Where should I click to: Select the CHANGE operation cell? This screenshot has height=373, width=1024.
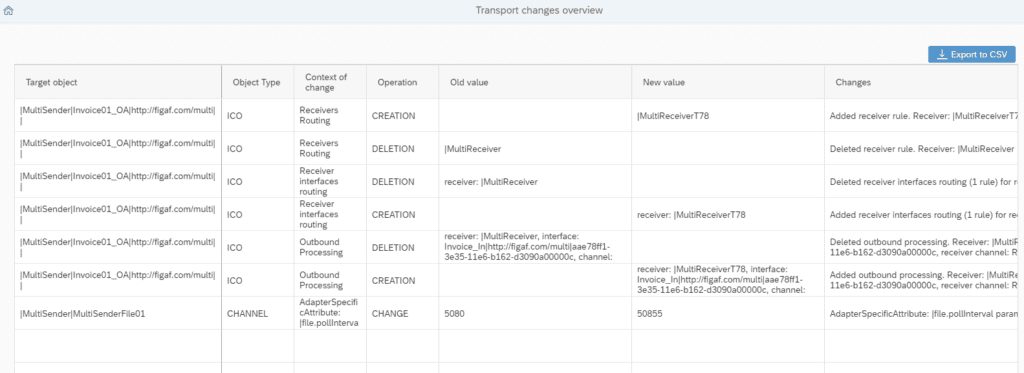[x=402, y=314]
